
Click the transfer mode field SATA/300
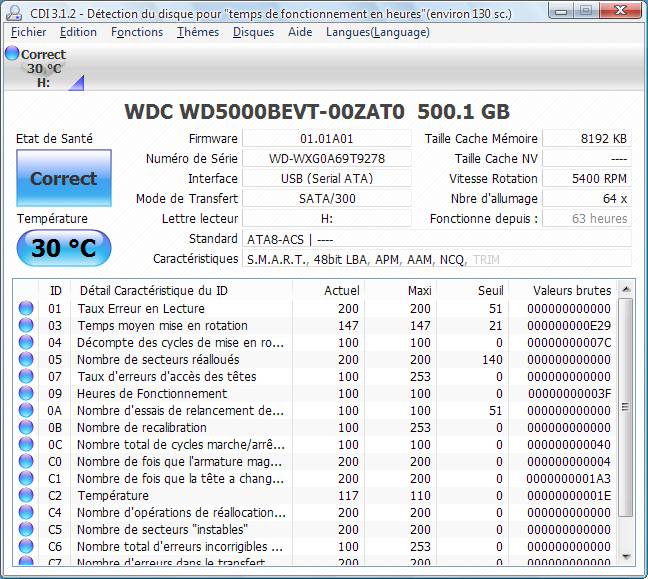pos(326,198)
